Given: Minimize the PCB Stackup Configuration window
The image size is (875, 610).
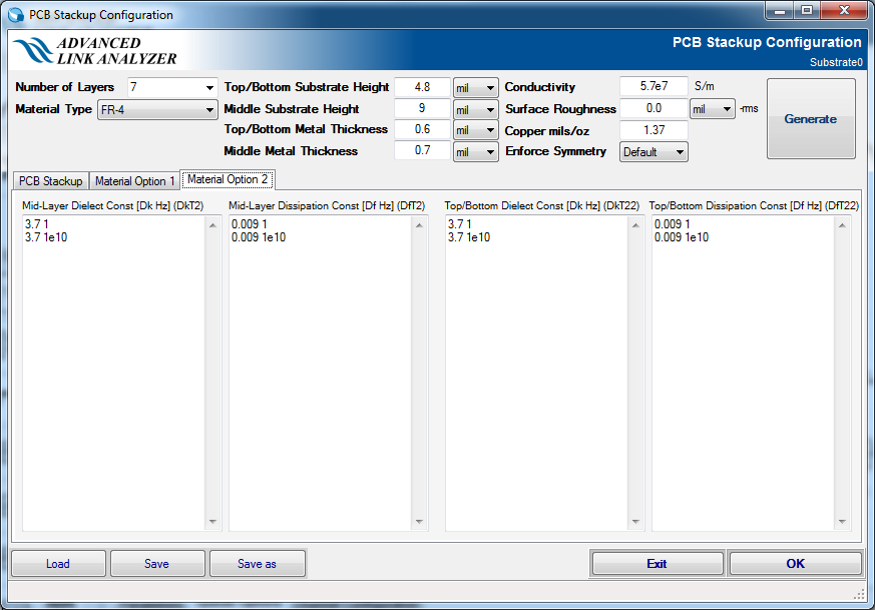Looking at the screenshot, I should pos(780,10).
